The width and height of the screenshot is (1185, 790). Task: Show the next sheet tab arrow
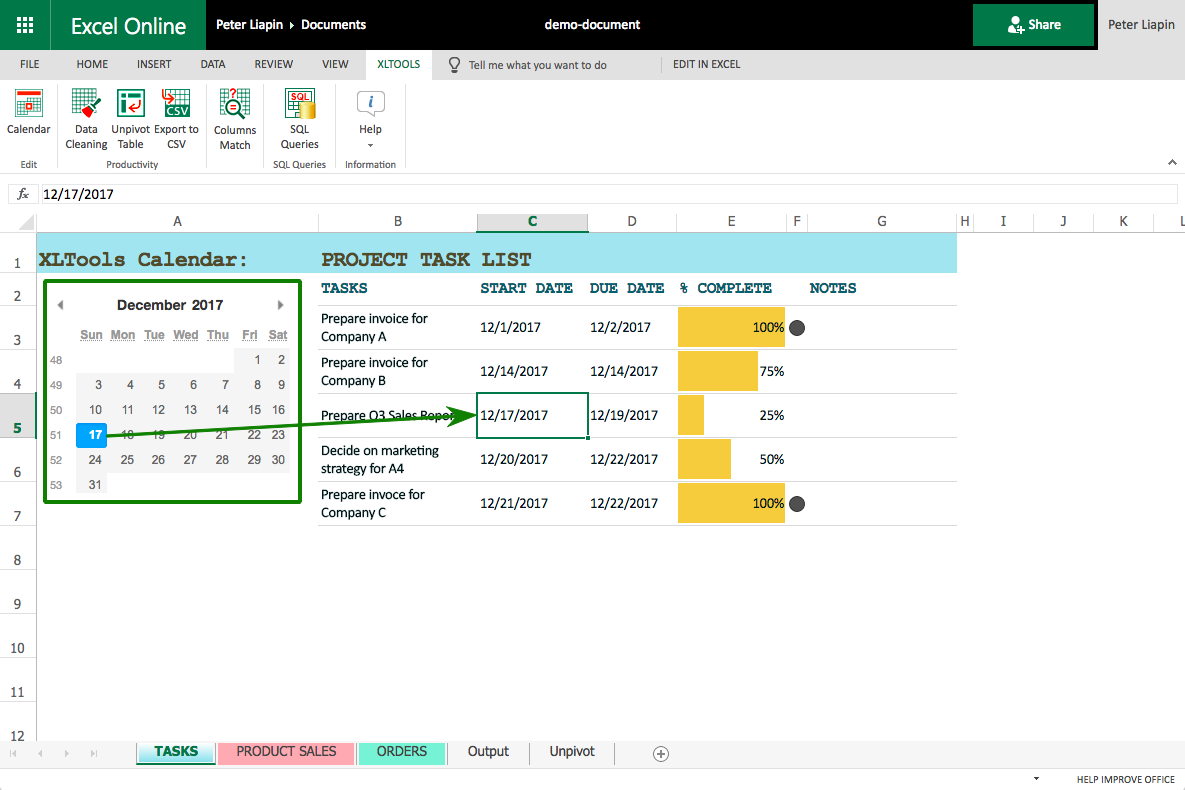[67, 753]
